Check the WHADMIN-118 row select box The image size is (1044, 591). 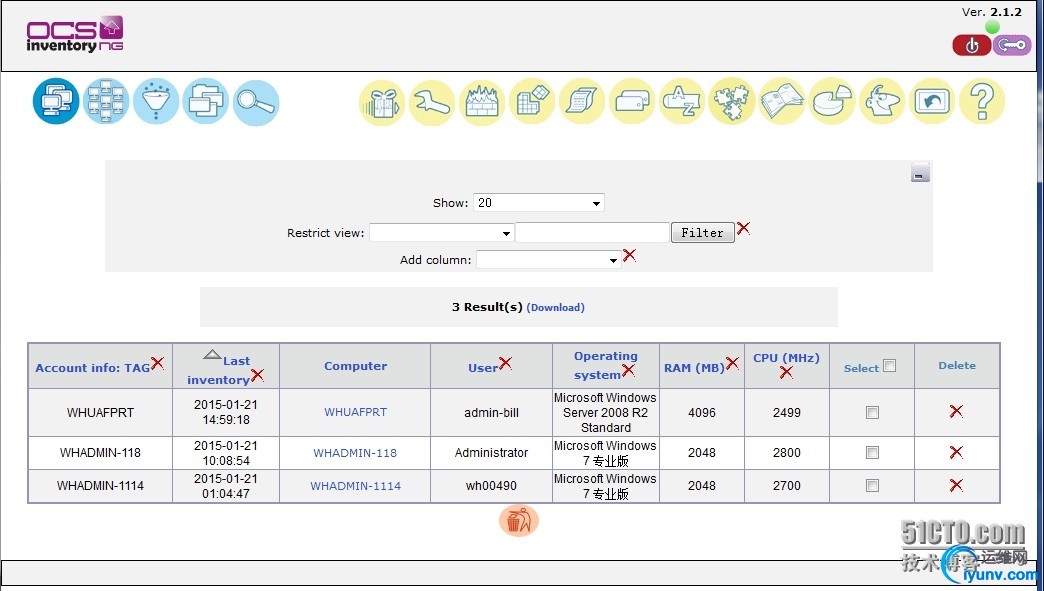(872, 453)
